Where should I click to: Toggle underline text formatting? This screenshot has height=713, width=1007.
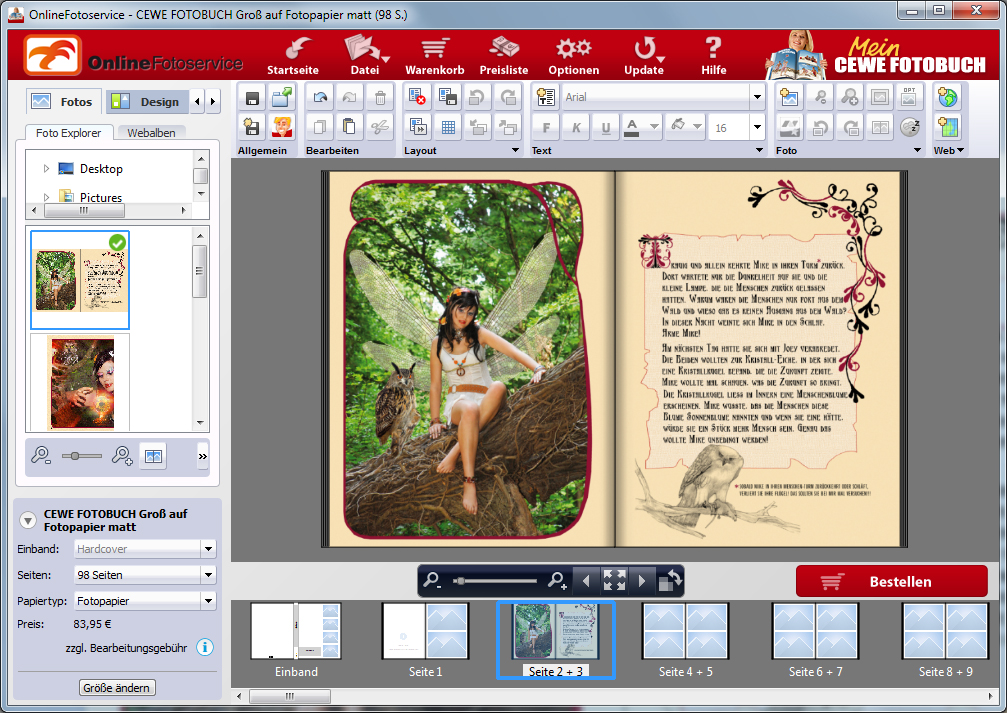pos(605,127)
